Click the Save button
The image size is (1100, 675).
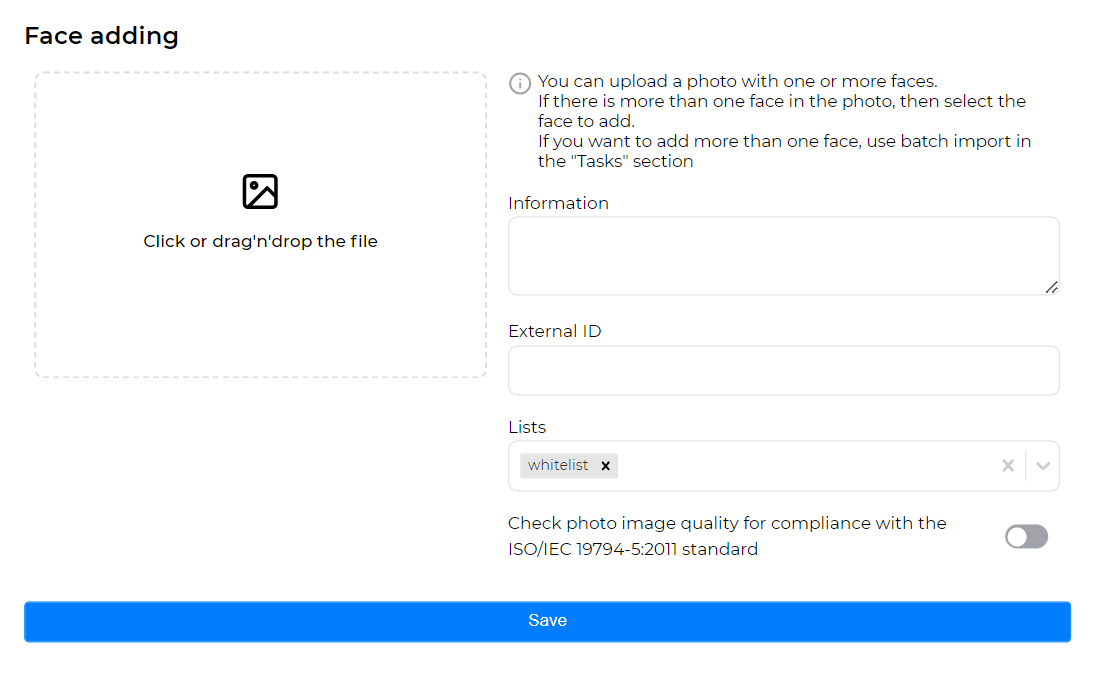(548, 621)
